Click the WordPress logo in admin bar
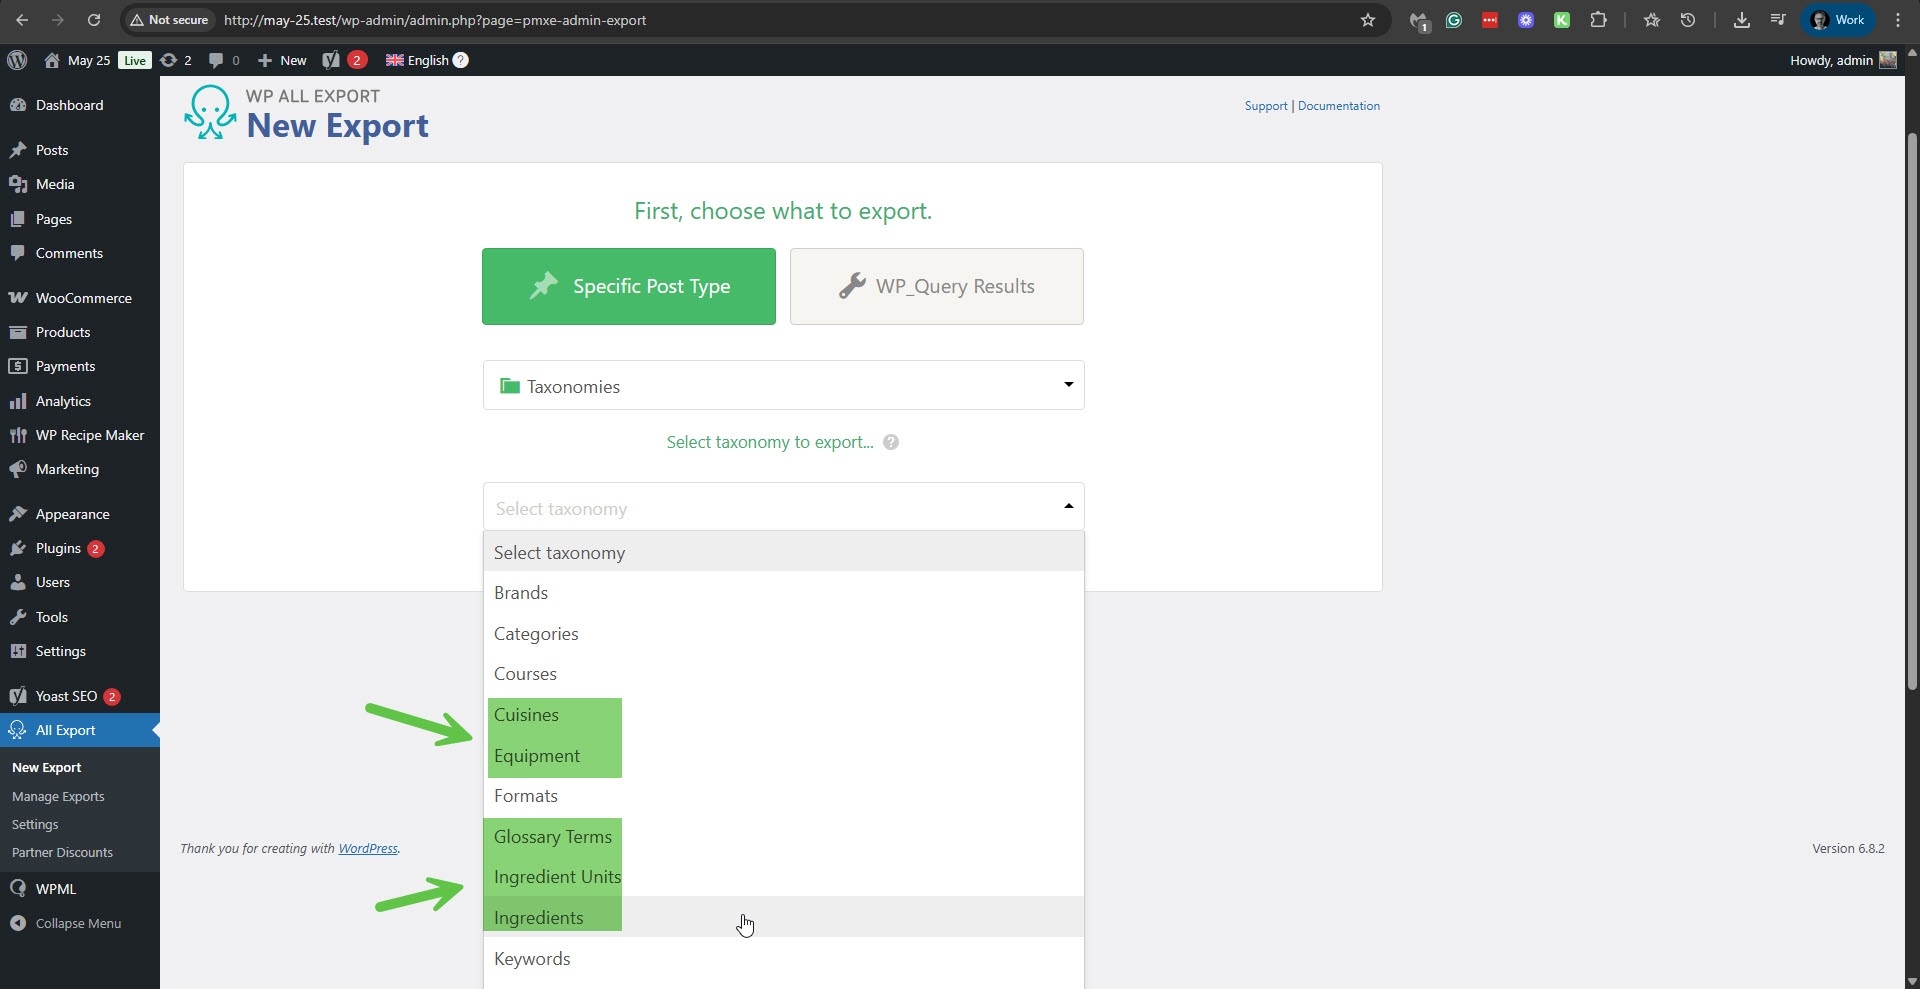1920x989 pixels. pyautogui.click(x=17, y=60)
